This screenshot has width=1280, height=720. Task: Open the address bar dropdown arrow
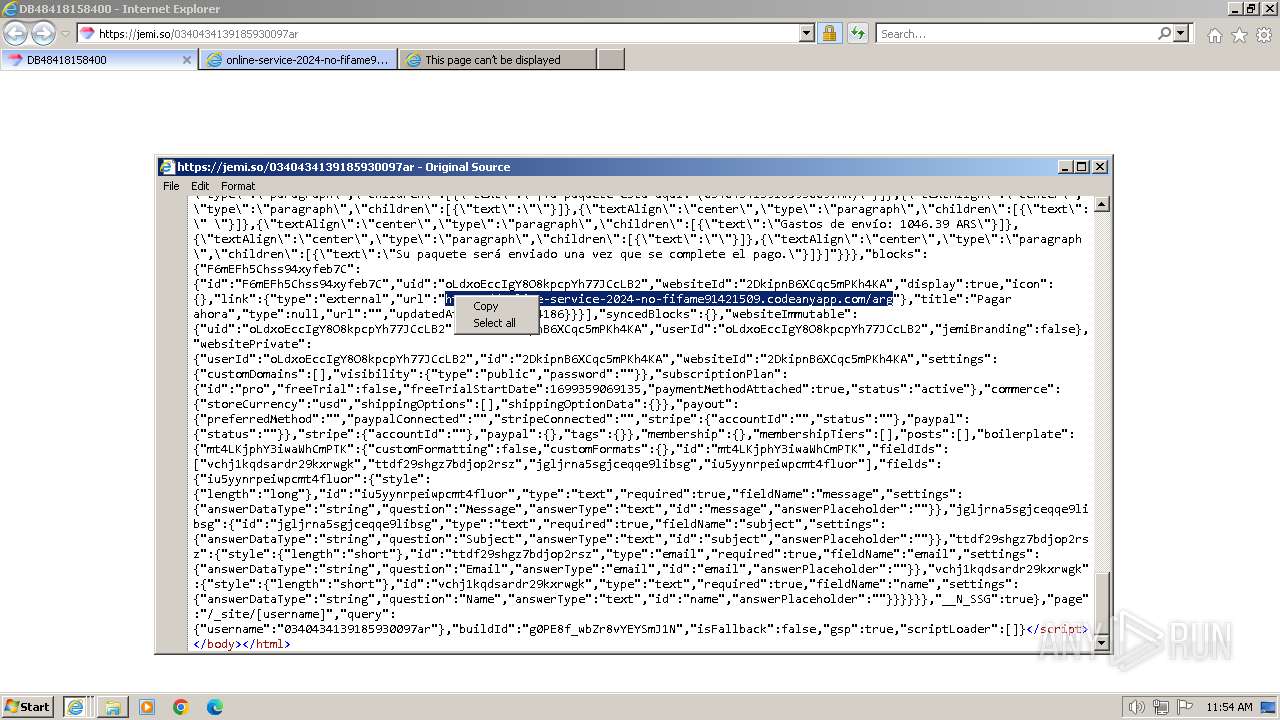807,33
